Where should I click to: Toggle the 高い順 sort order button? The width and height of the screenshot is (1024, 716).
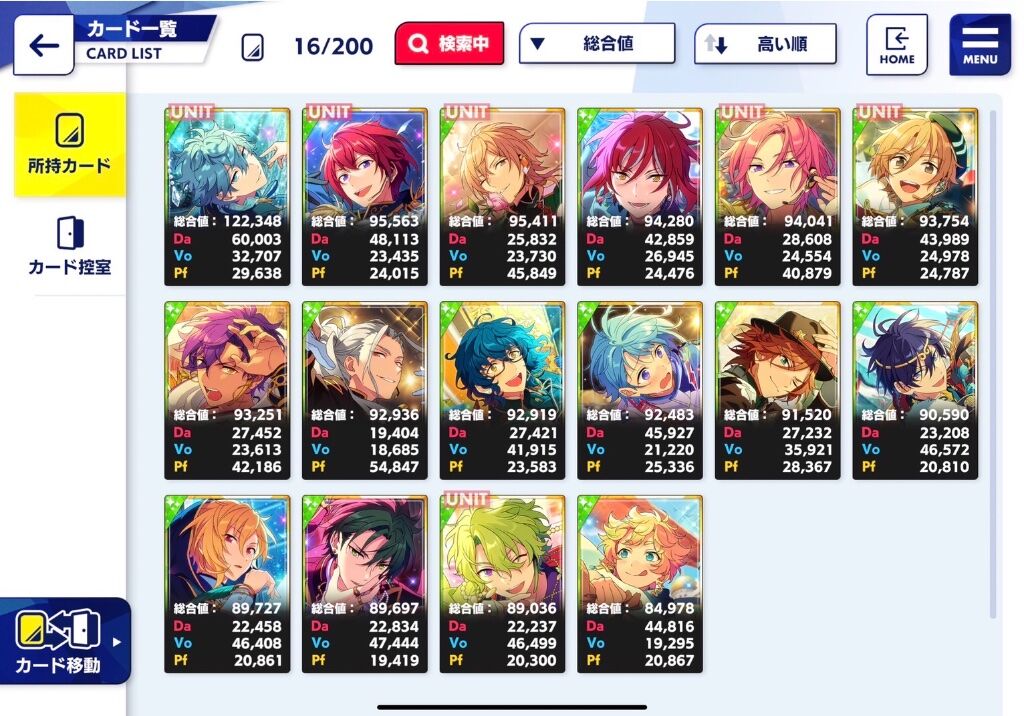tap(765, 44)
